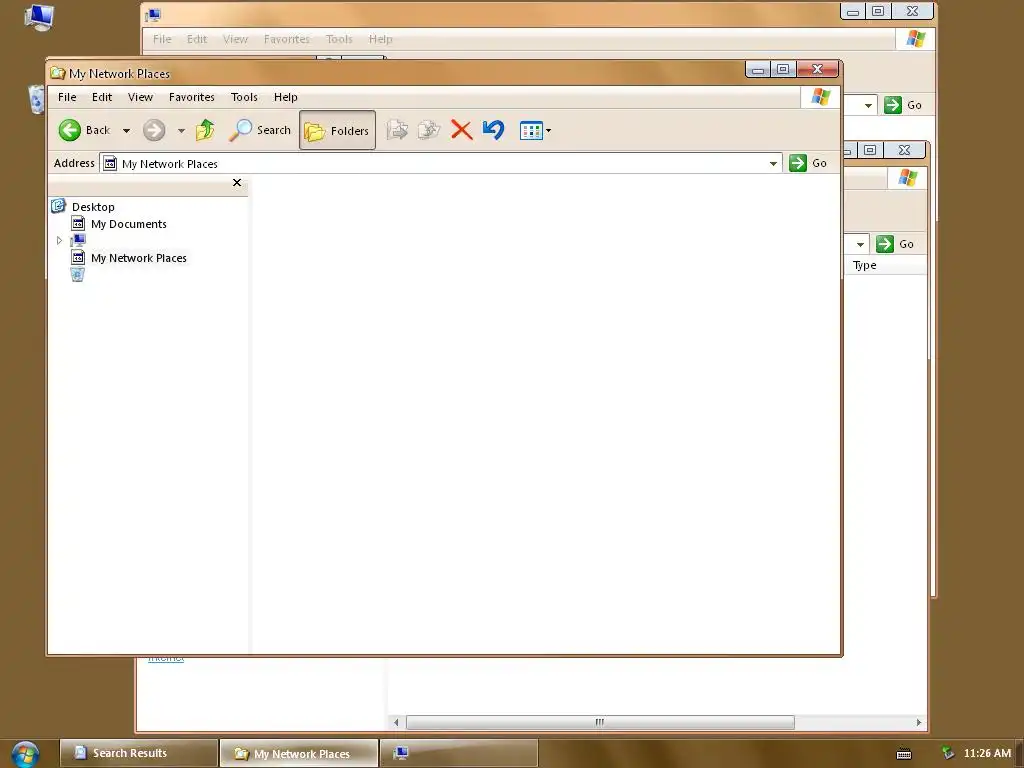The image size is (1024, 768).
Task: Expand the unlabeled computer node in tree
Action: coord(59,240)
